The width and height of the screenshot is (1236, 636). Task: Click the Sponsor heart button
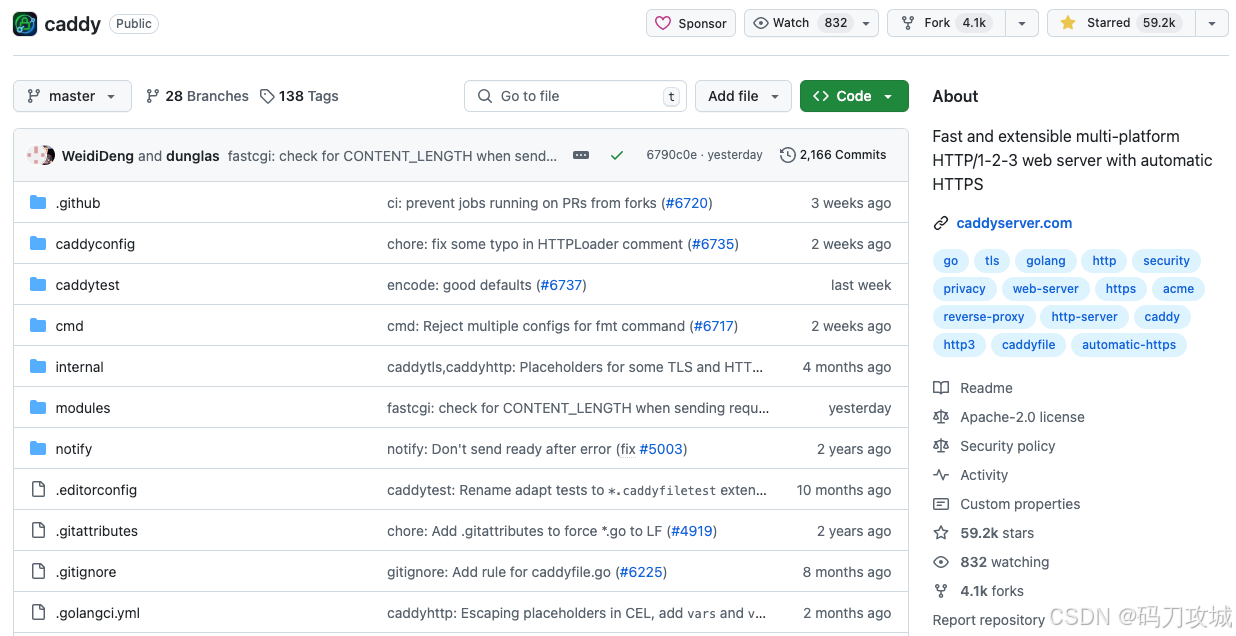point(691,23)
